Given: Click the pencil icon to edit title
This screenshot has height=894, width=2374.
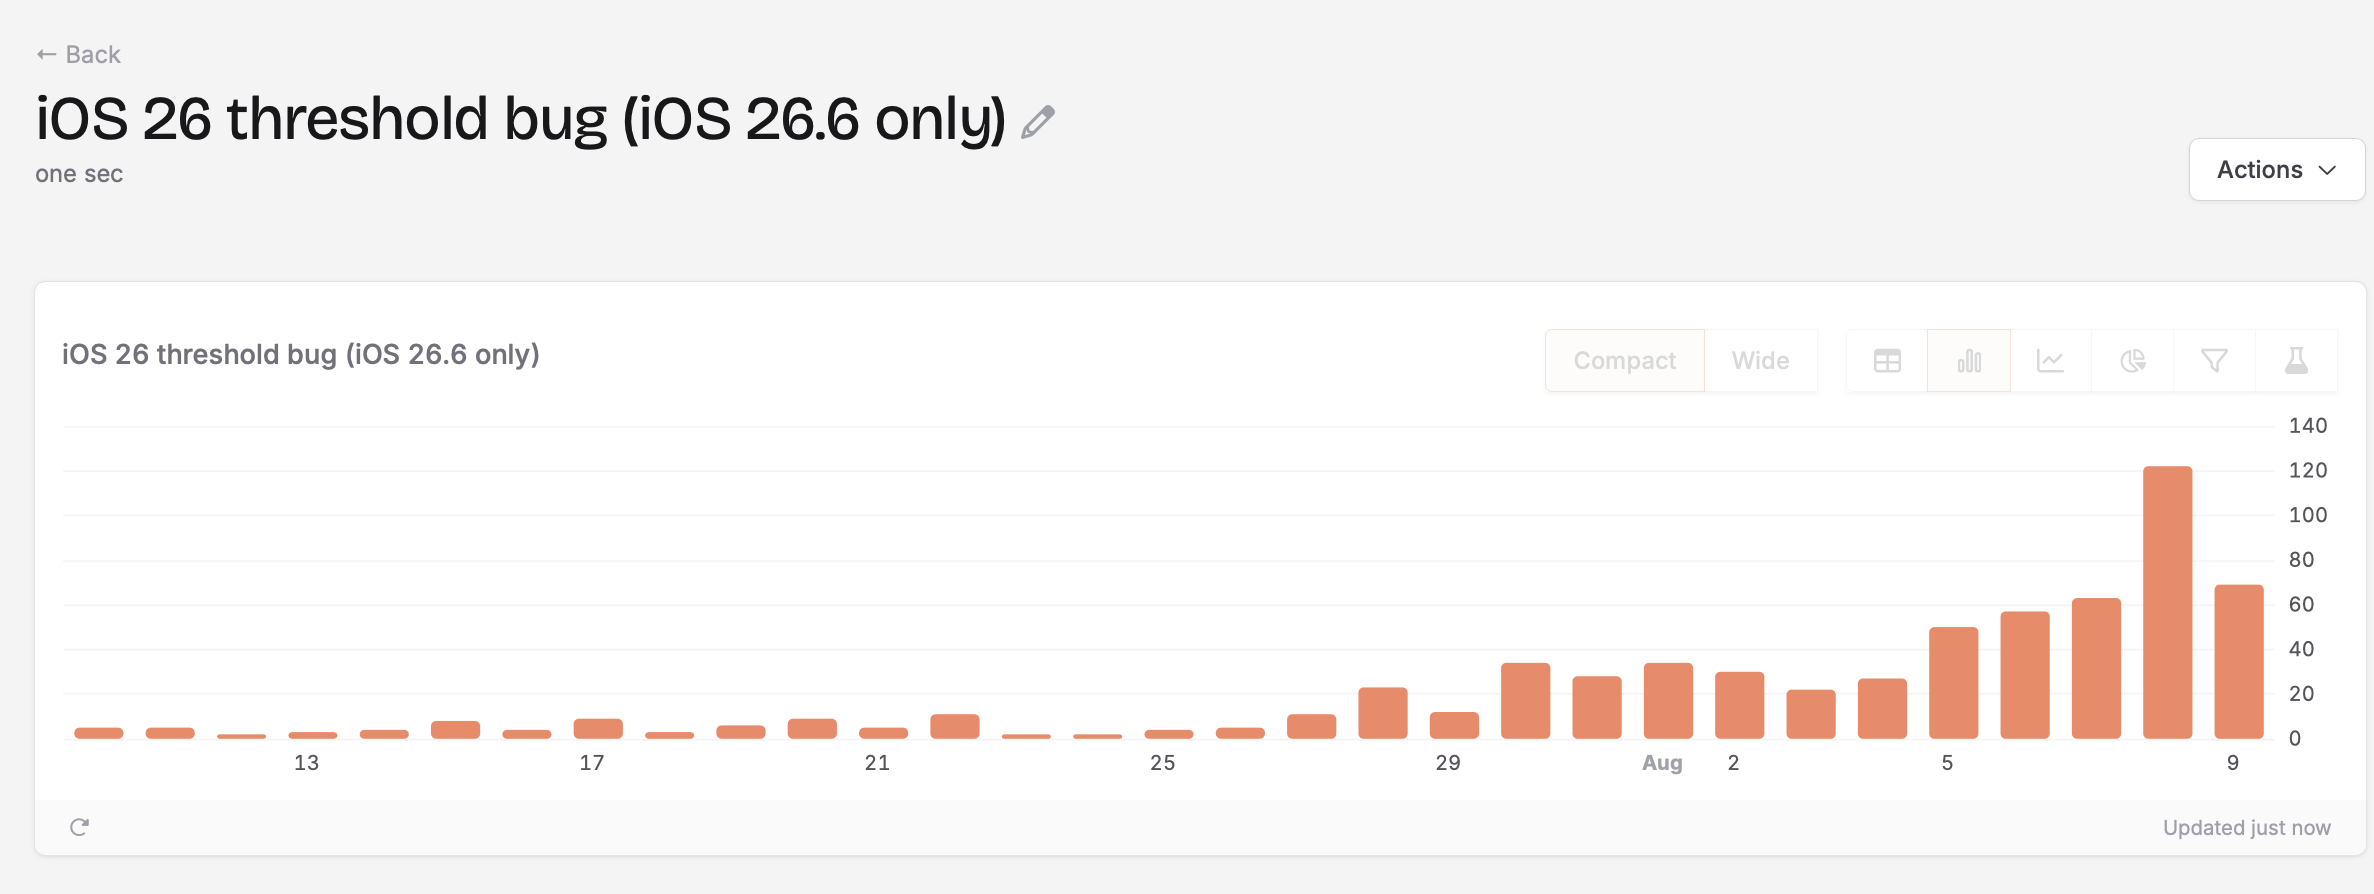Looking at the screenshot, I should 1038,122.
